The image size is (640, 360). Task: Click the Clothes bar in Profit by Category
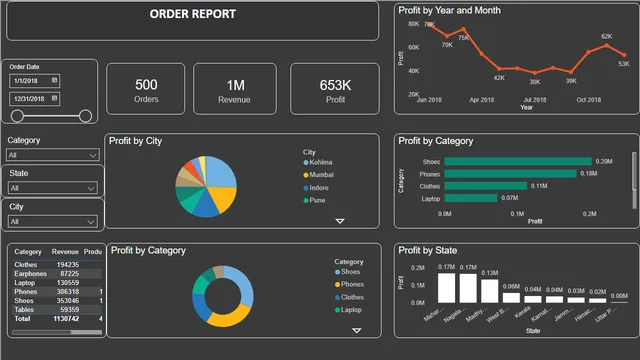[486, 186]
